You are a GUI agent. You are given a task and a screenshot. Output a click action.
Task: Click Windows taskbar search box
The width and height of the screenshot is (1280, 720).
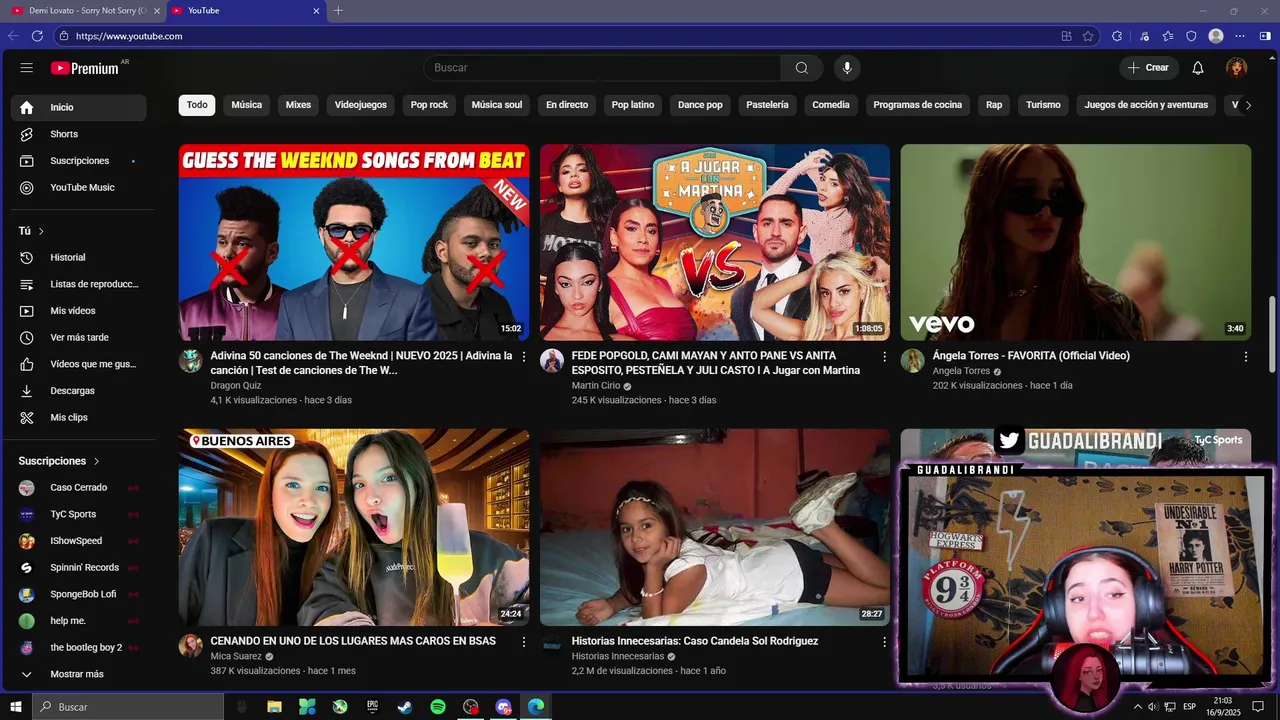128,707
